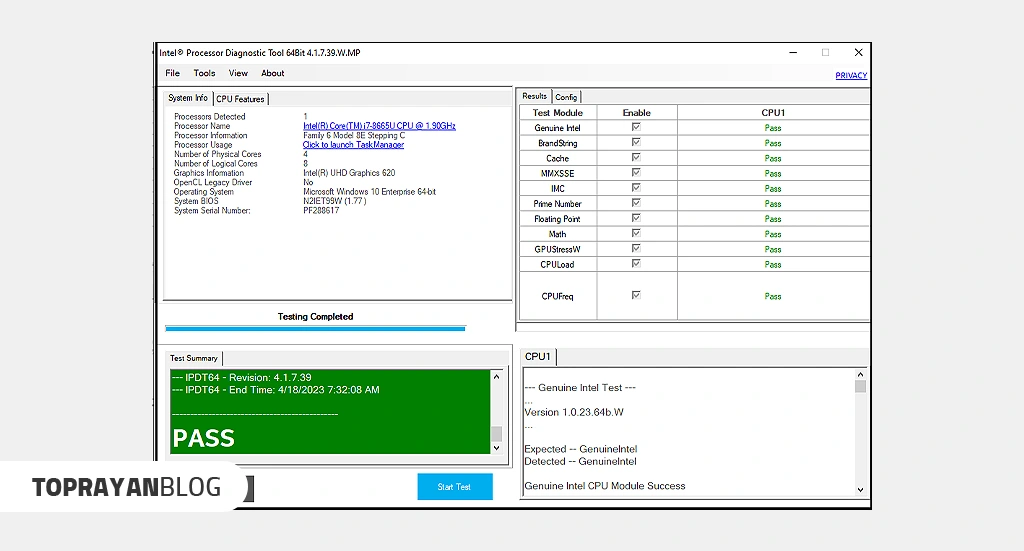Screen dimensions: 1024x551
Task: Click the CPUFreq test module name
Action: tap(557, 296)
